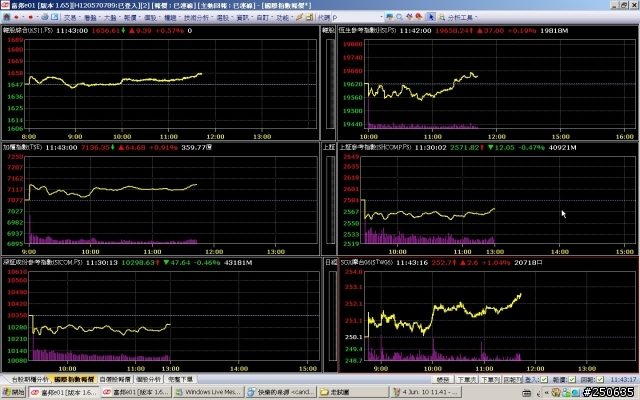Open the 權證 menu
This screenshot has width=640, height=400.
pos(171,18)
